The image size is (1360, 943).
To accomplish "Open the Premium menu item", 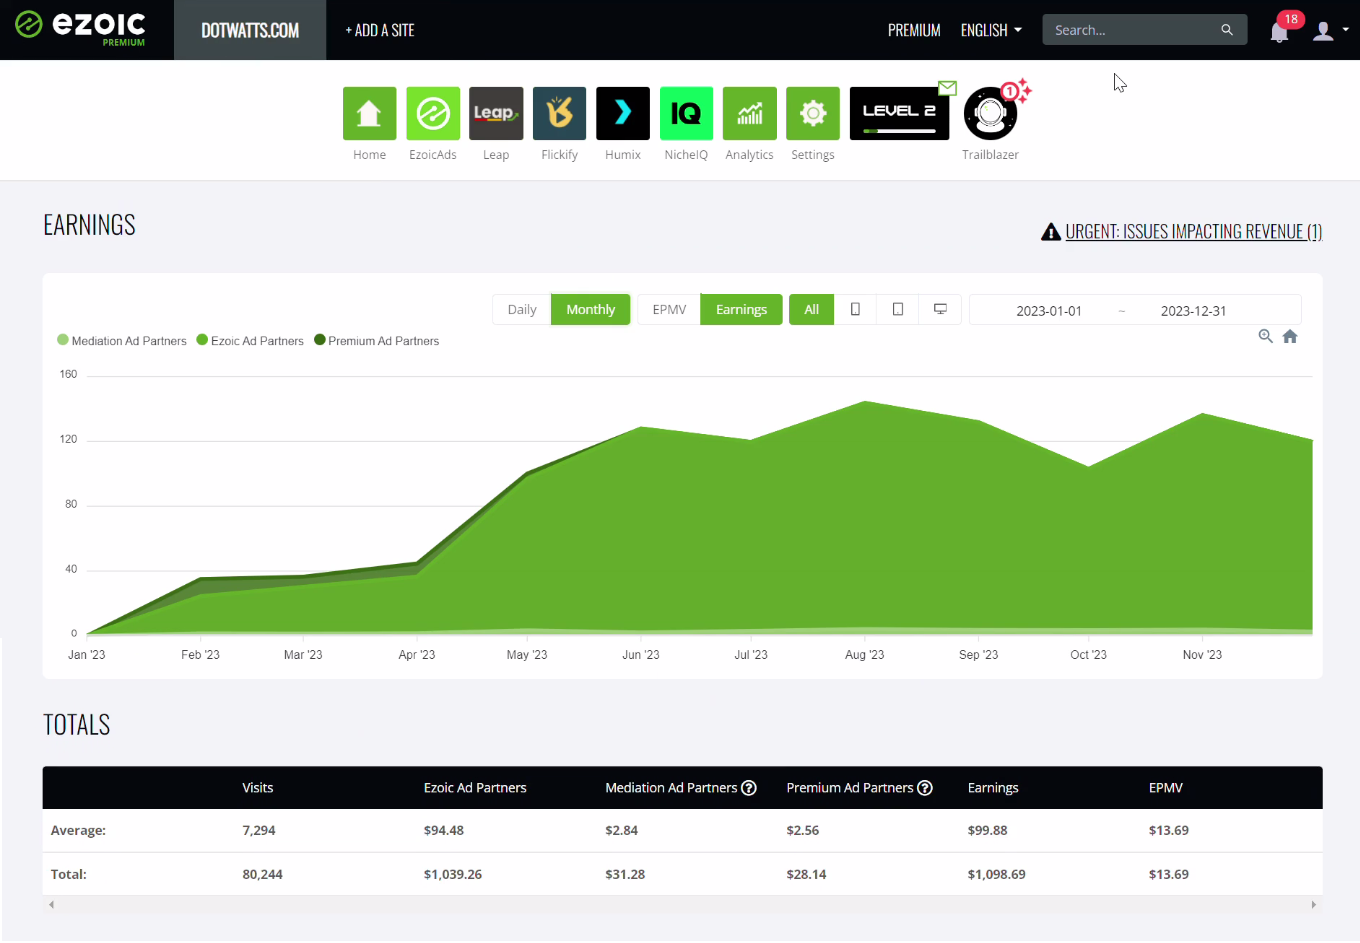I will pyautogui.click(x=914, y=30).
